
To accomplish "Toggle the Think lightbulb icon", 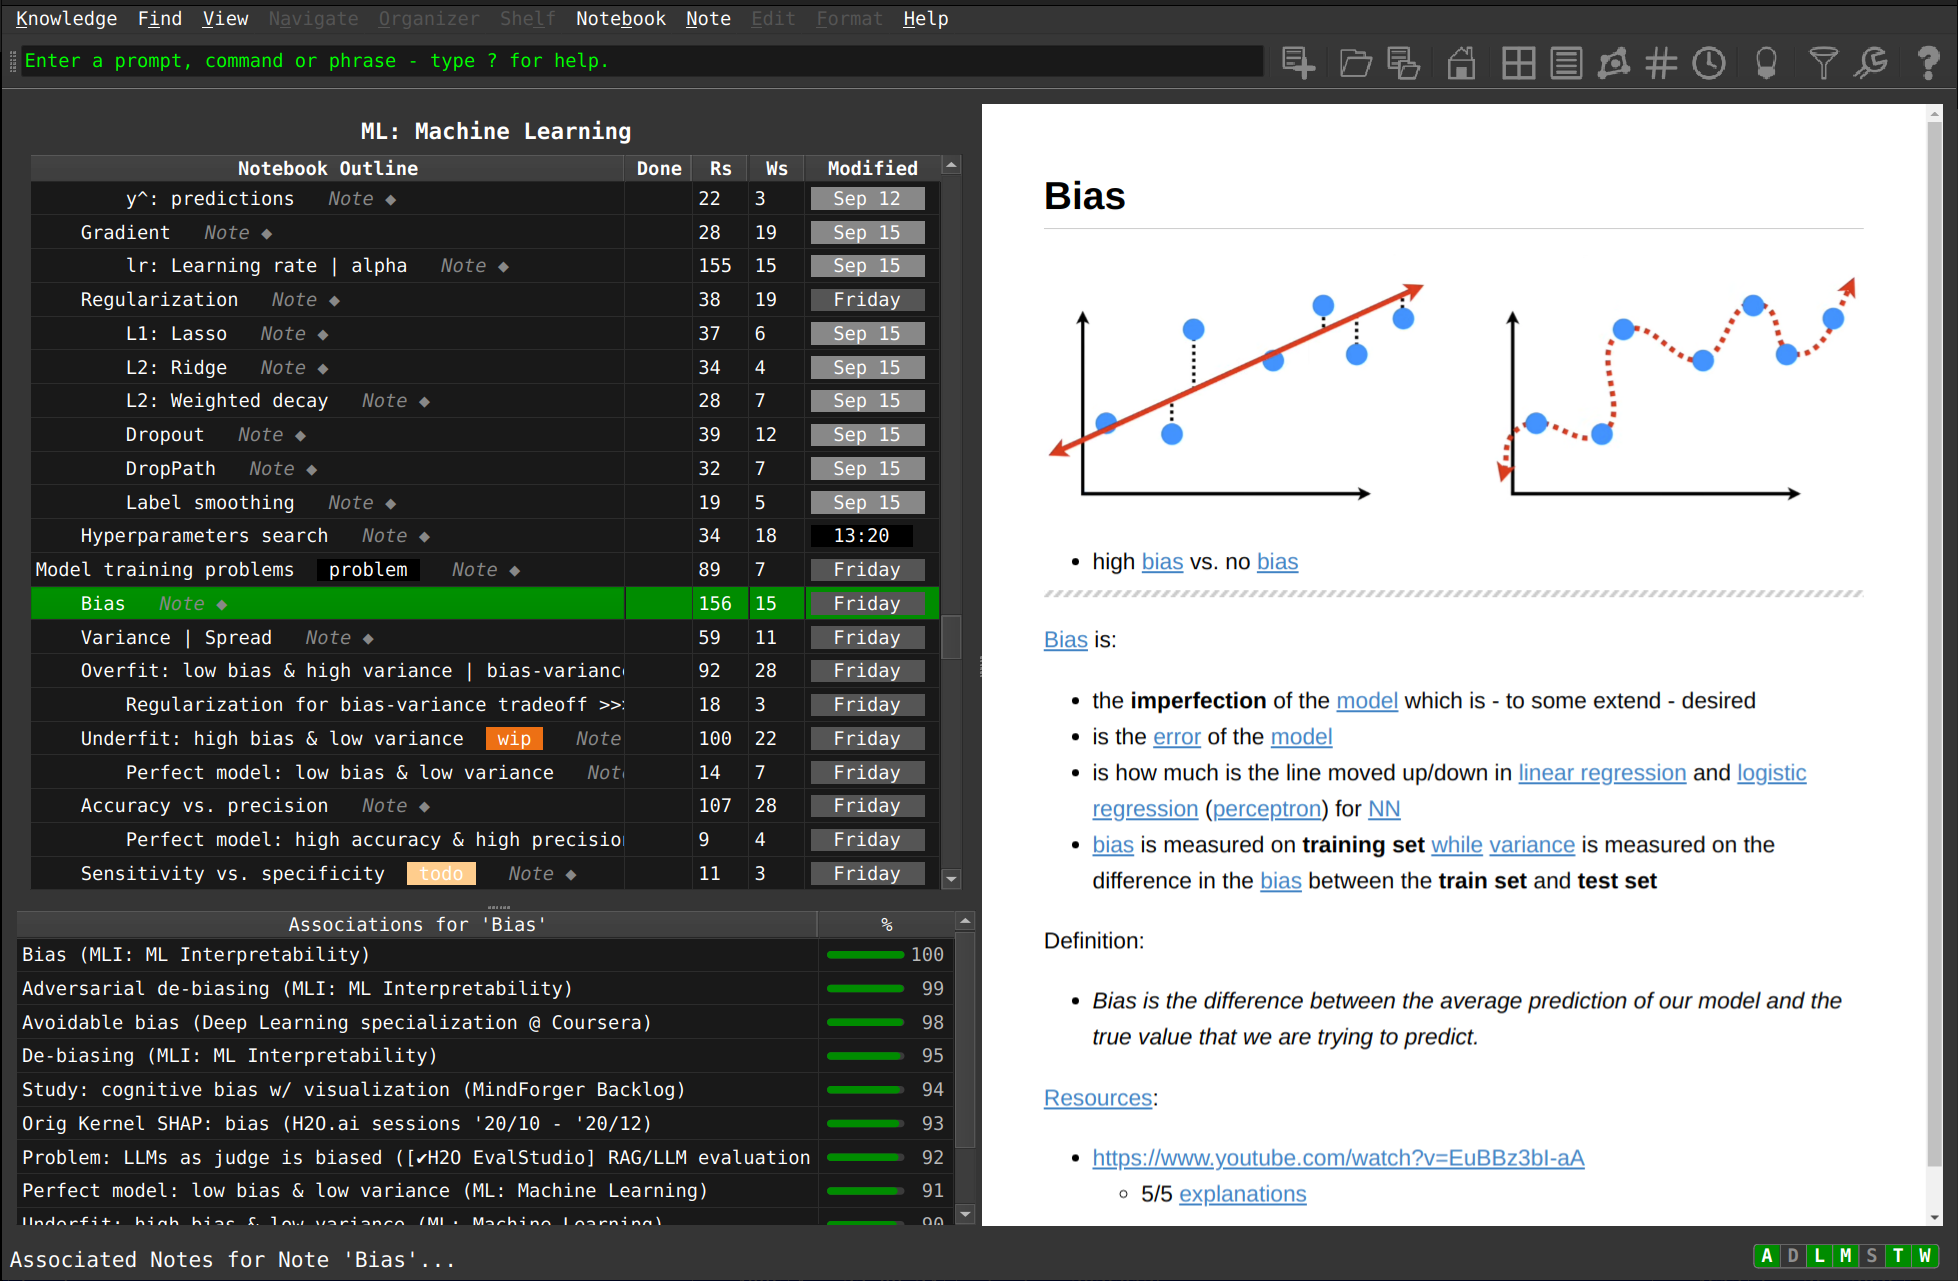I will 1766,62.
